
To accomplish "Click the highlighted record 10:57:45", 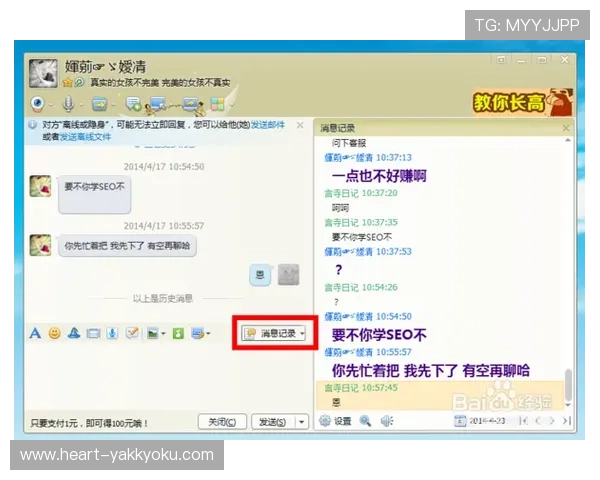I will coord(440,395).
